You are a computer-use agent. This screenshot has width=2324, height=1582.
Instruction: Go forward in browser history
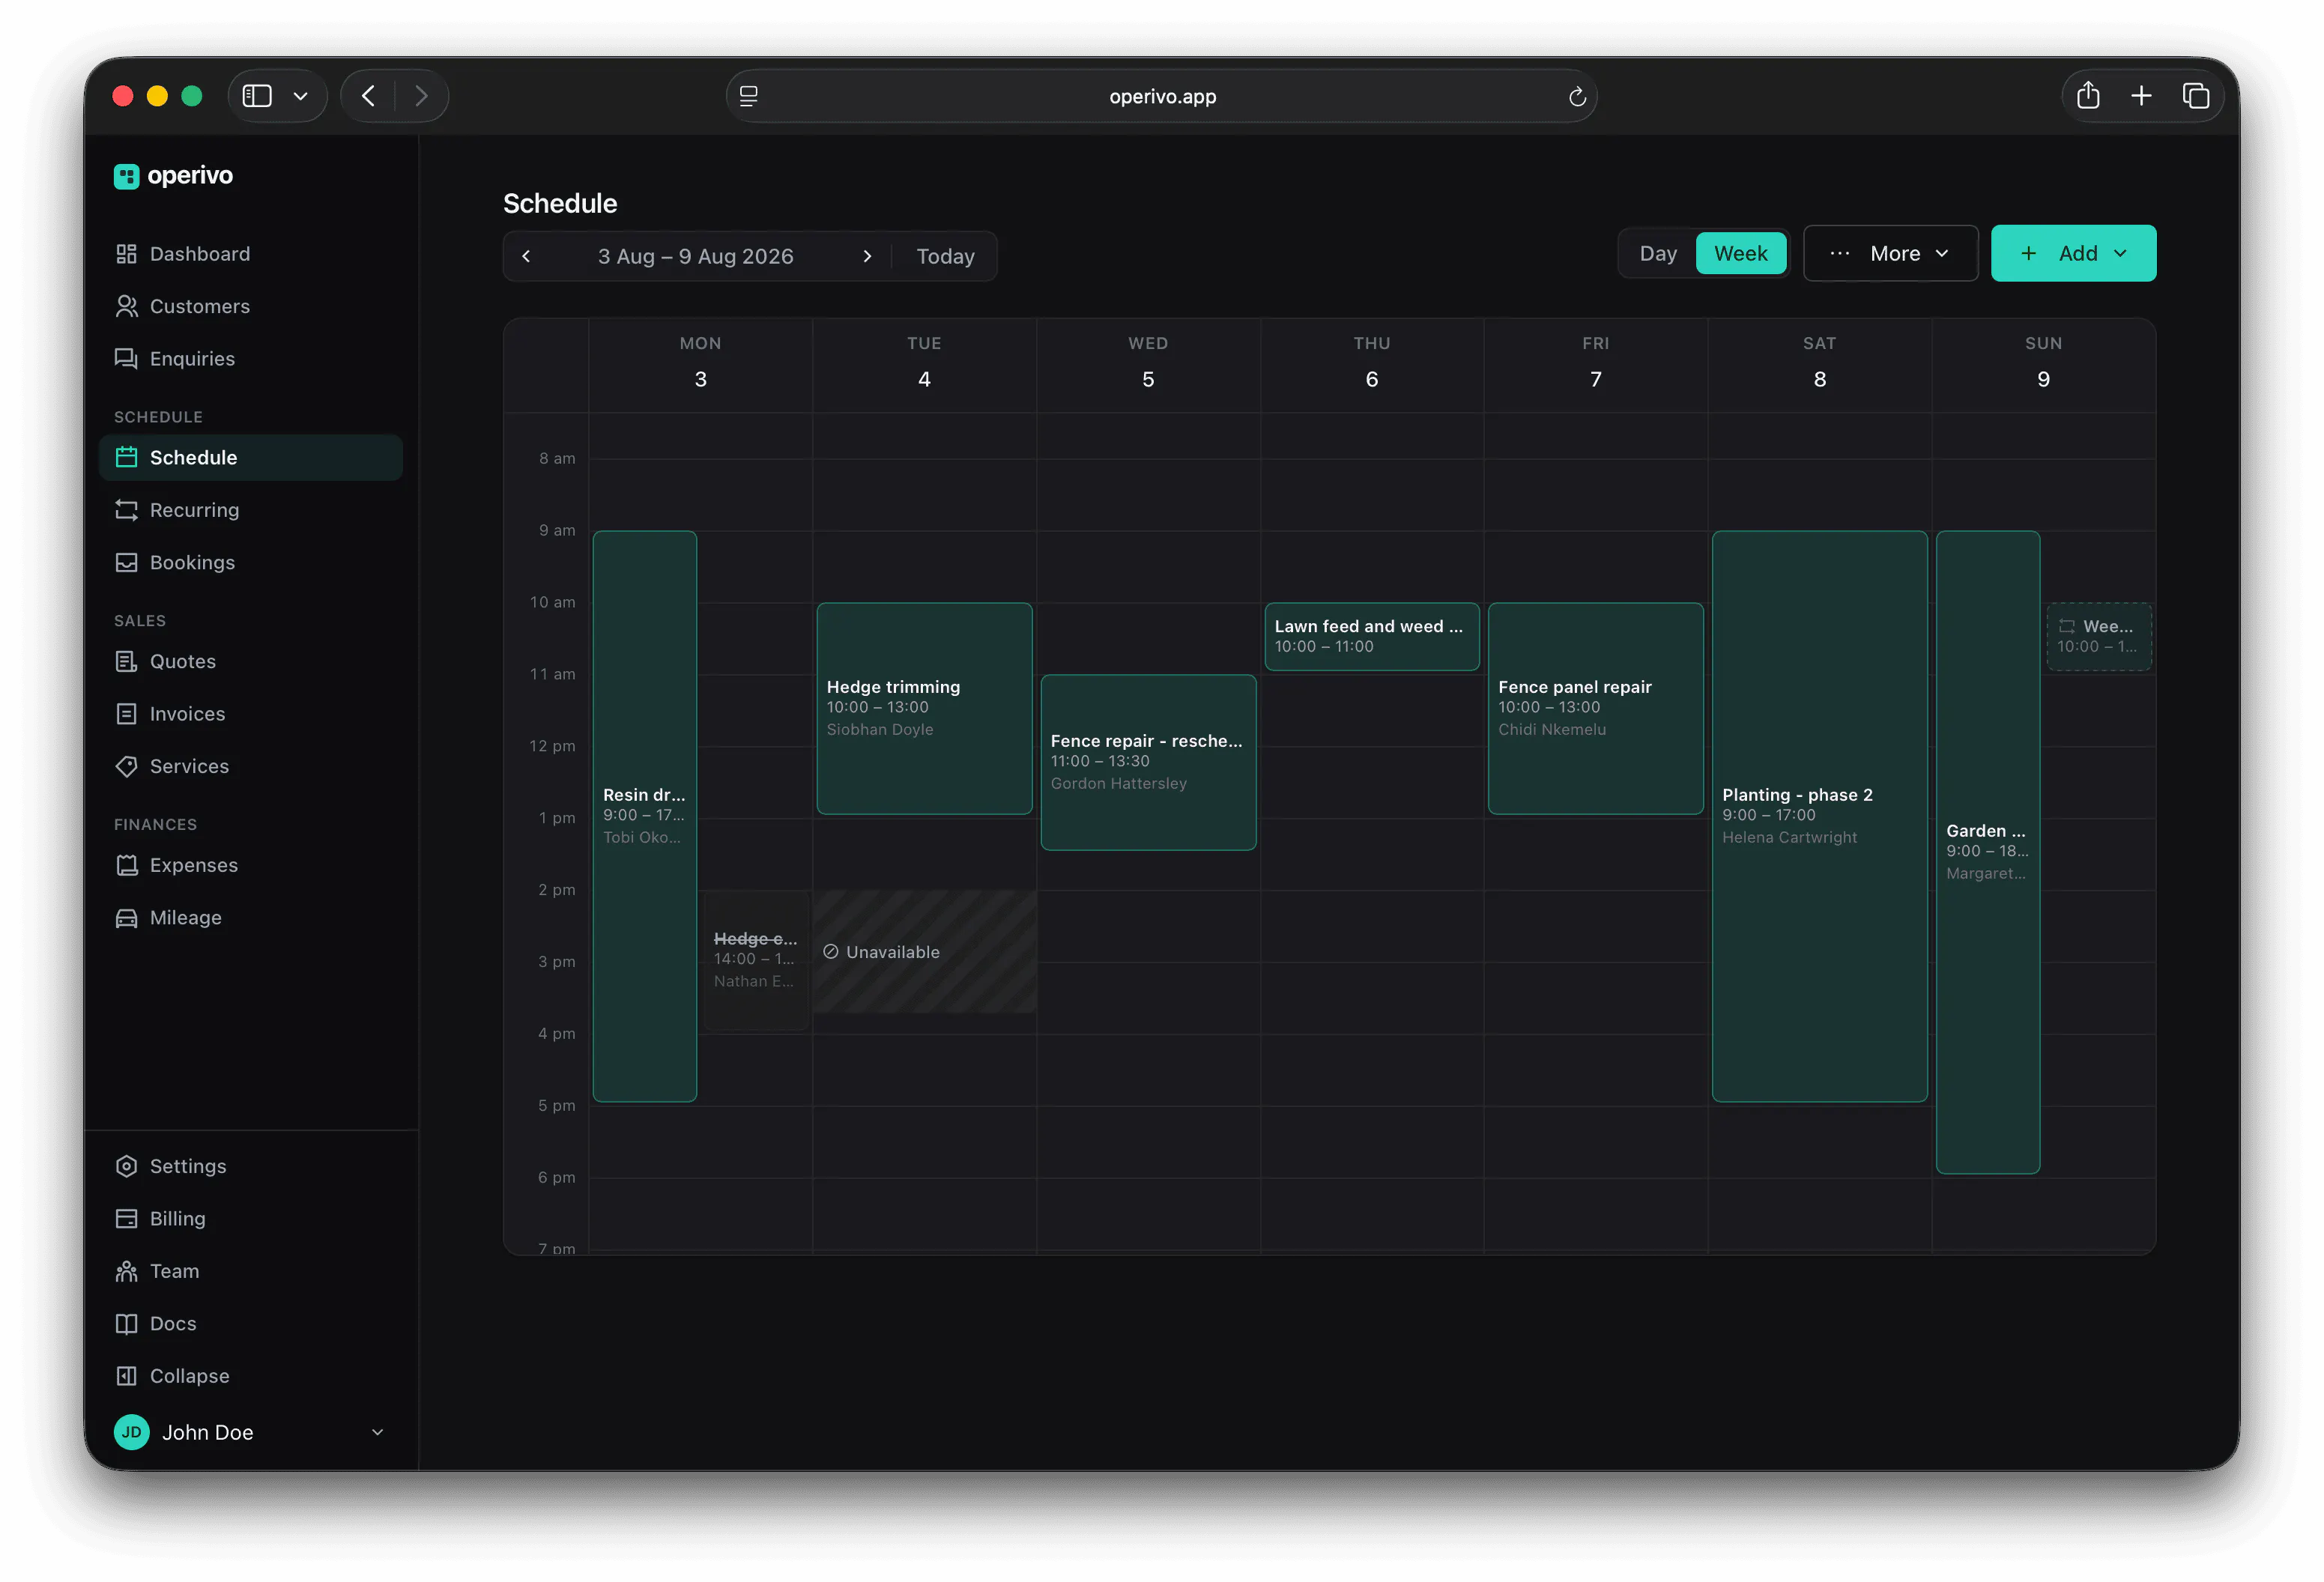(421, 96)
